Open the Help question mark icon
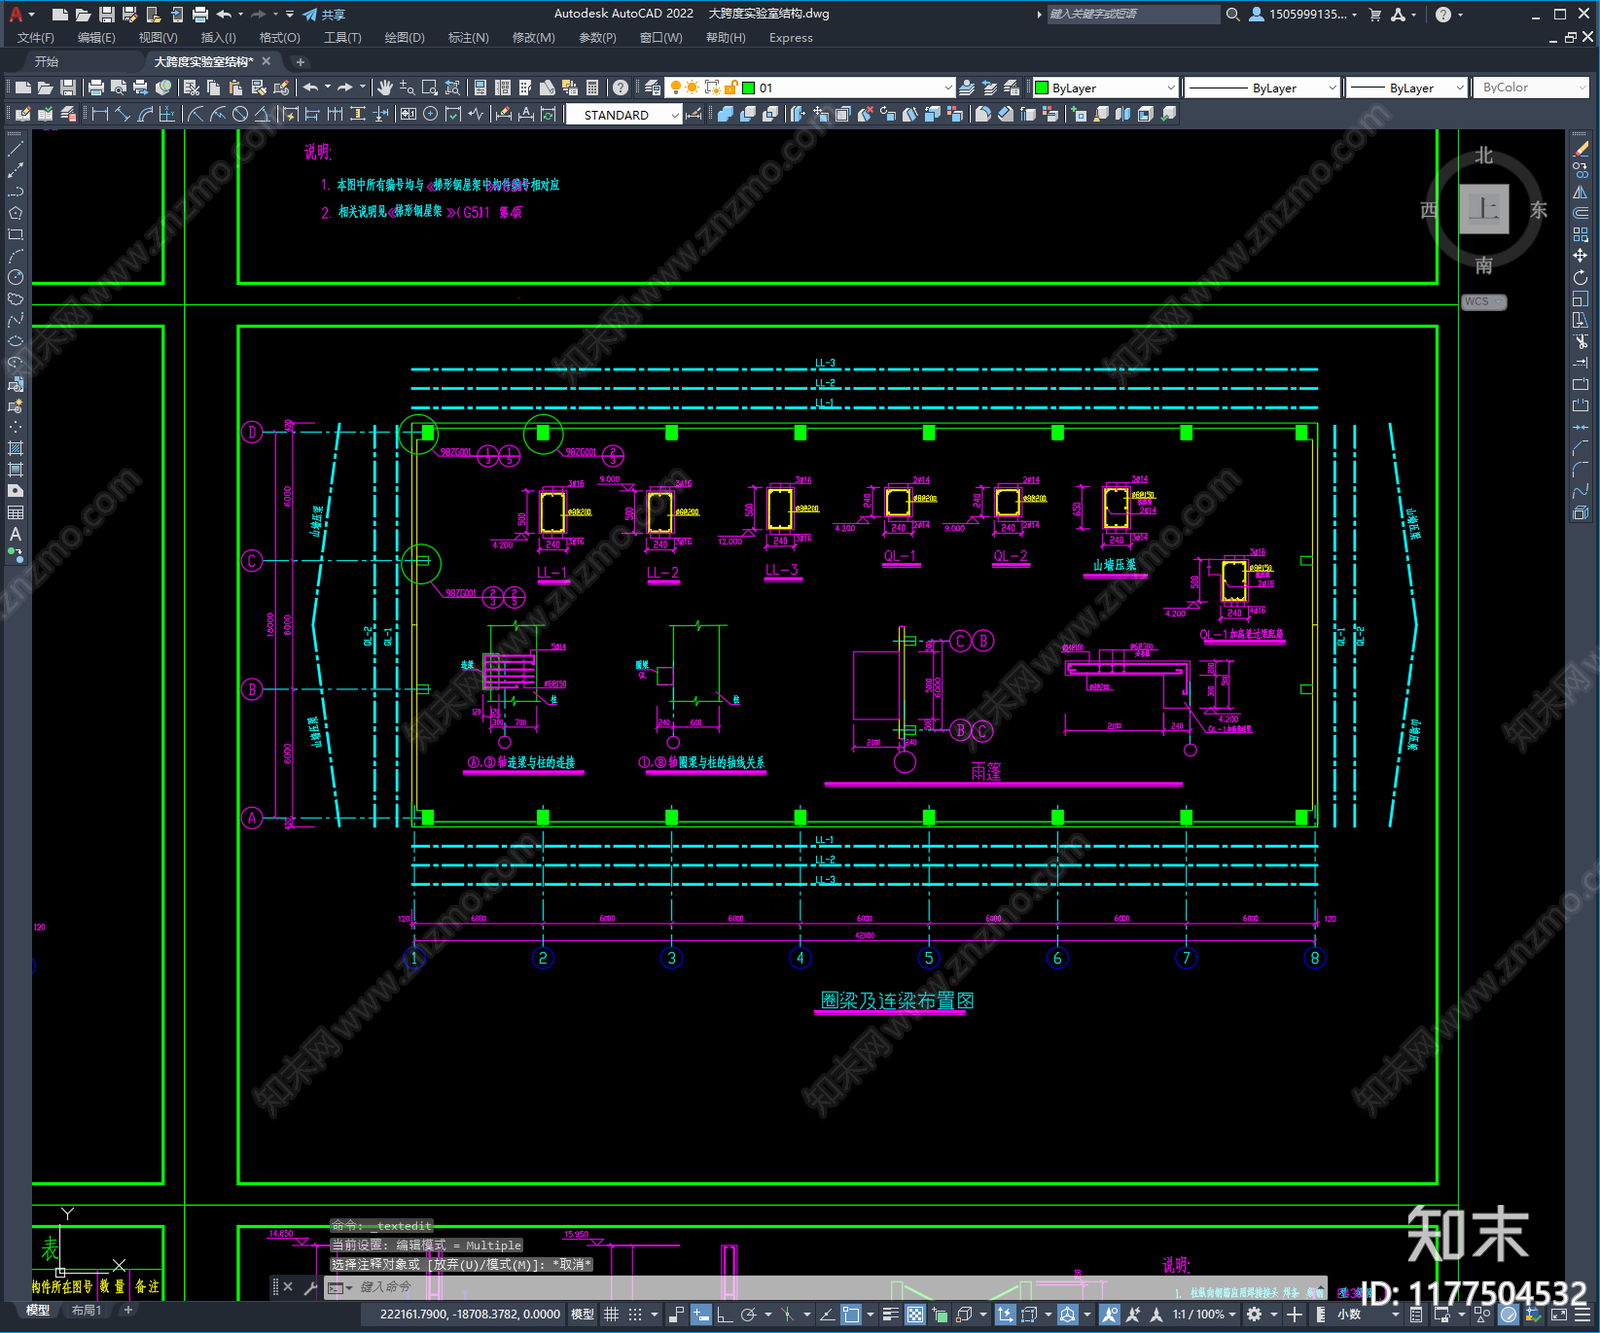Viewport: 1600px width, 1333px height. click(621, 88)
